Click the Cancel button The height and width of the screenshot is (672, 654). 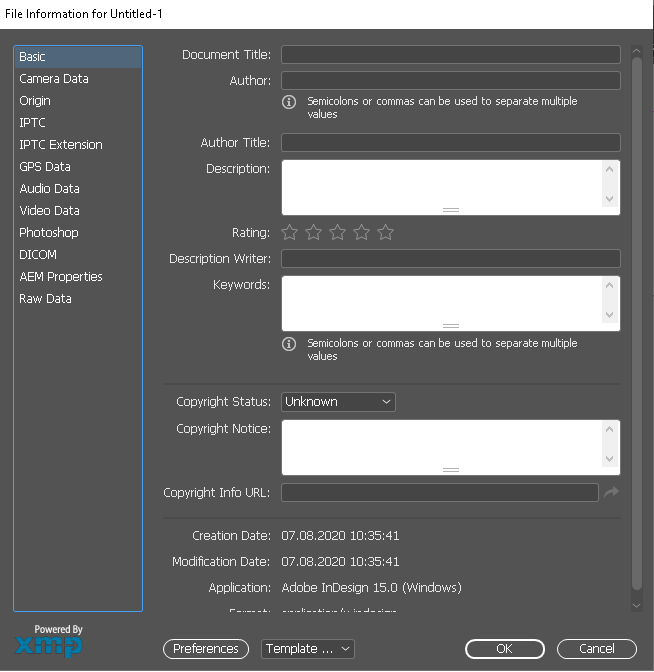pos(597,649)
